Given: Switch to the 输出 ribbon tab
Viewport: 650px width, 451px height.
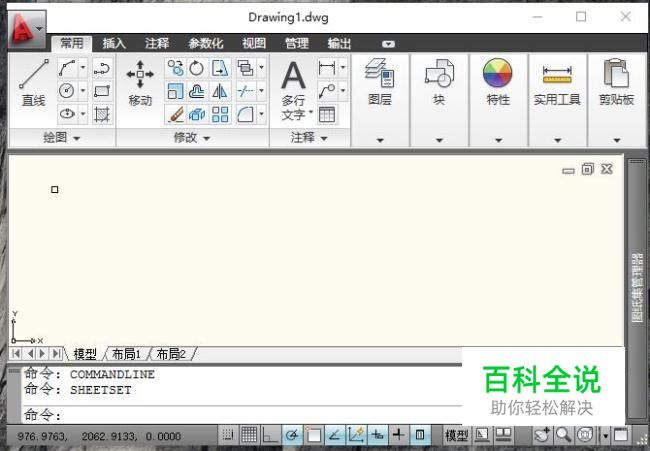Looking at the screenshot, I should click(340, 43).
